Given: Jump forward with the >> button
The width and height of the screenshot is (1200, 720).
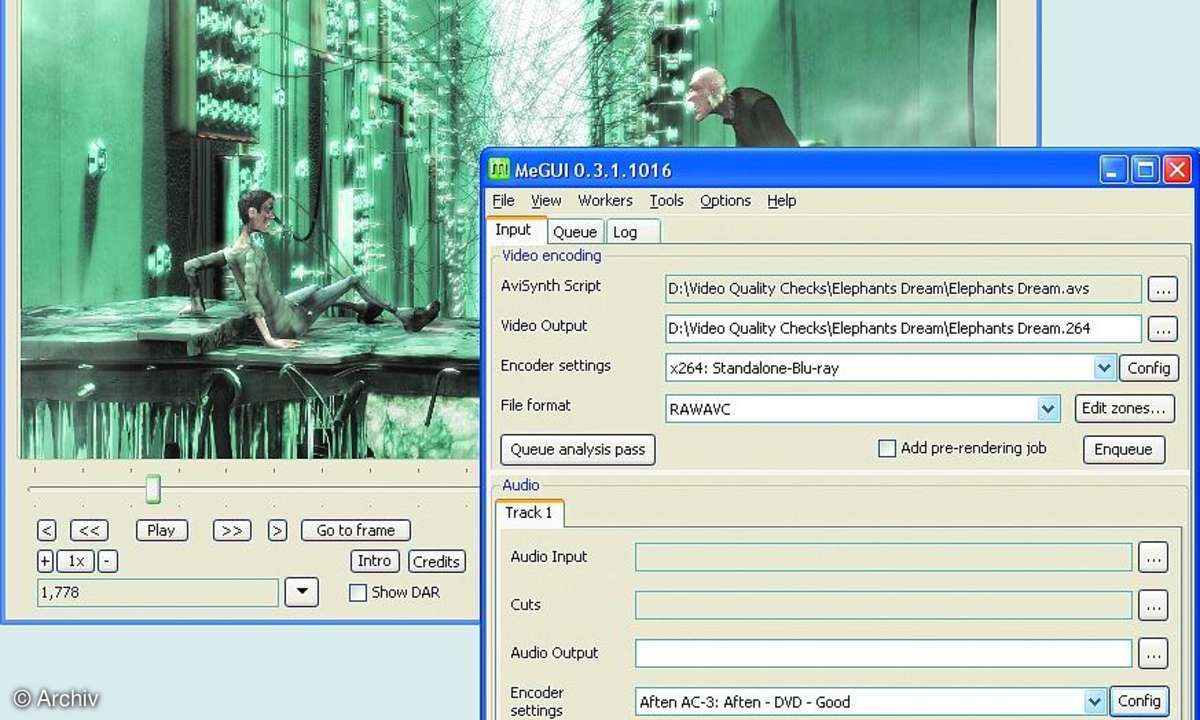Looking at the screenshot, I should (x=231, y=531).
